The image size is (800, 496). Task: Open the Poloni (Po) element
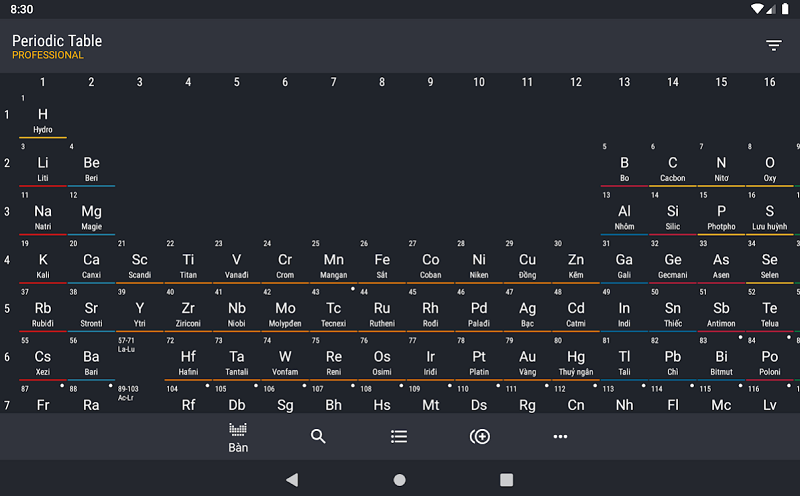[769, 358]
